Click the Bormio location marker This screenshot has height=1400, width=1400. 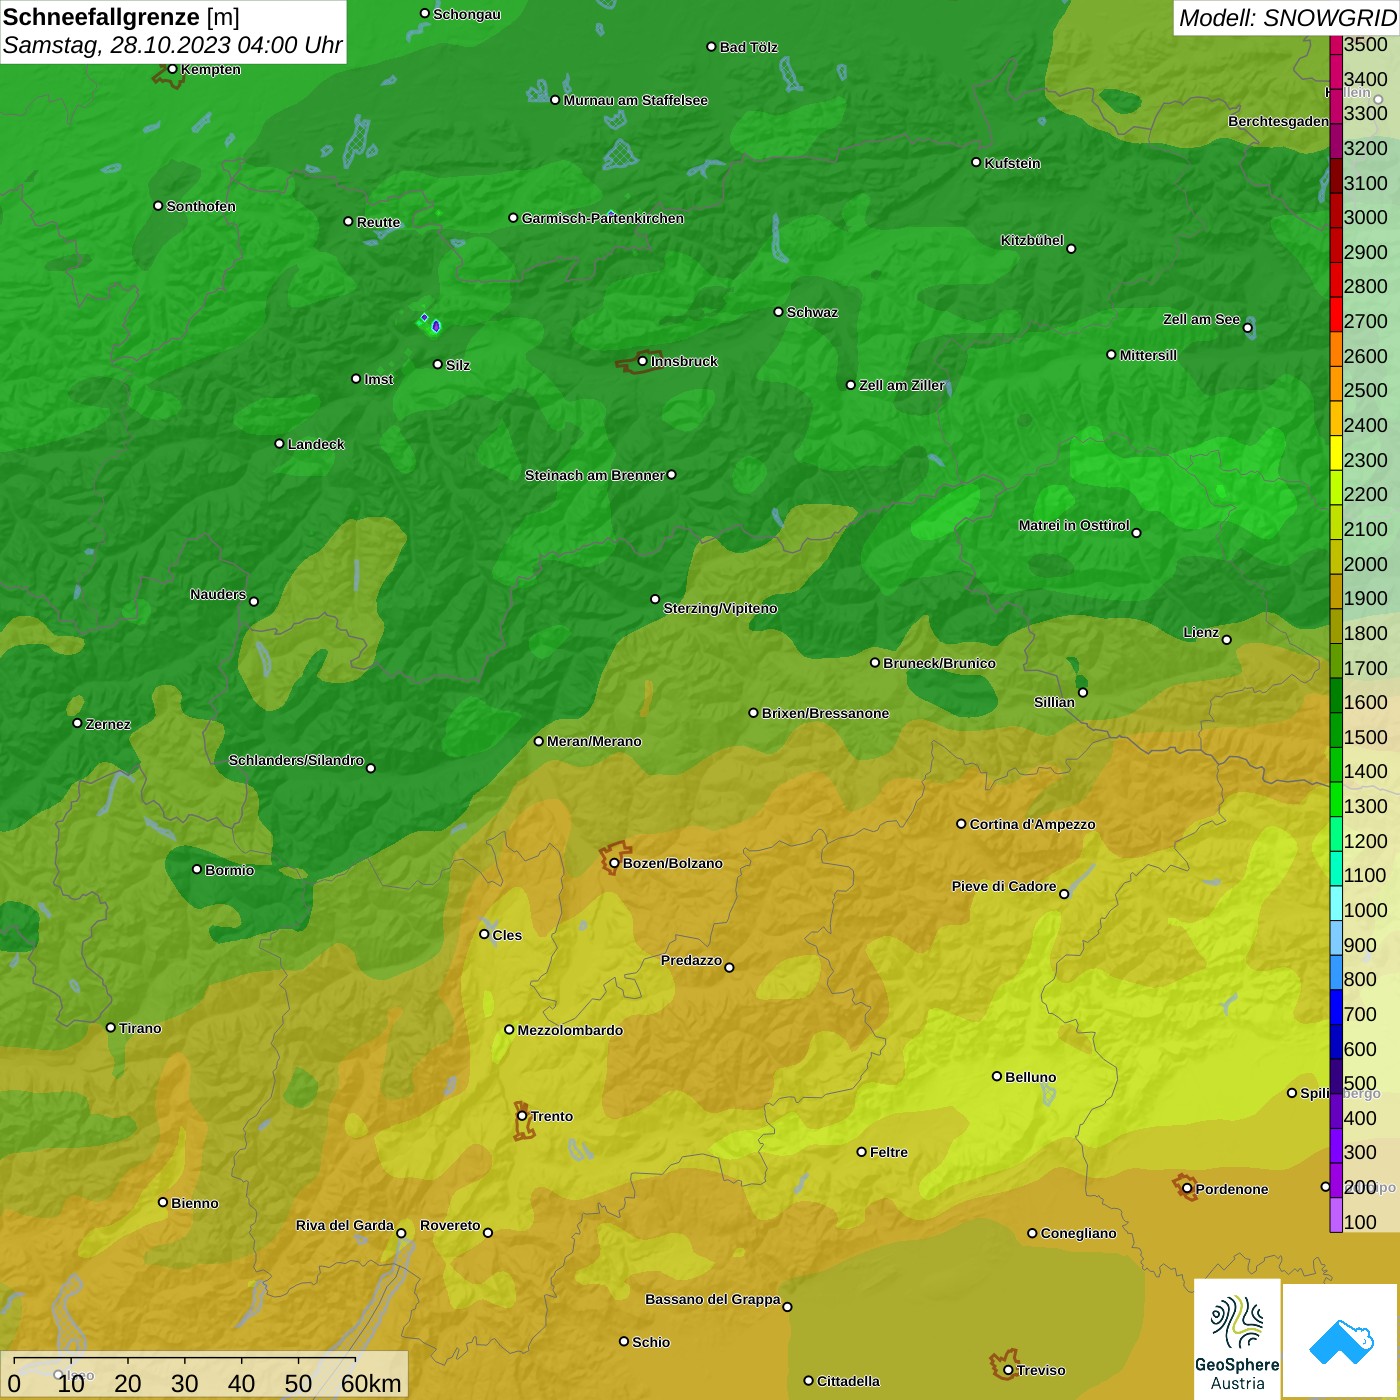coord(197,869)
